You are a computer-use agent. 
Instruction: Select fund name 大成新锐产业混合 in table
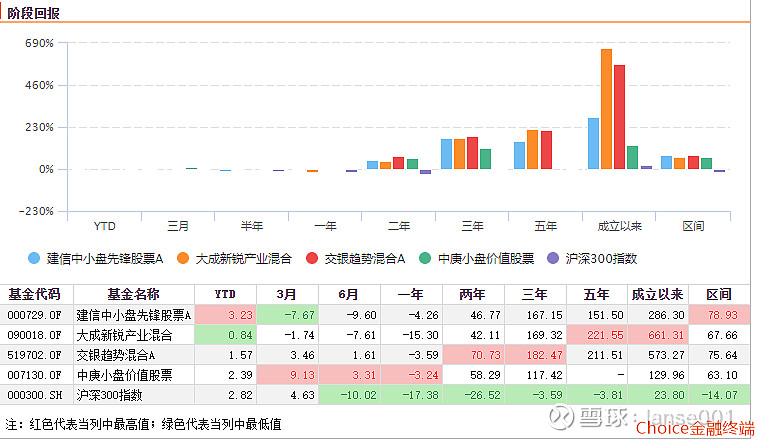tap(124, 335)
